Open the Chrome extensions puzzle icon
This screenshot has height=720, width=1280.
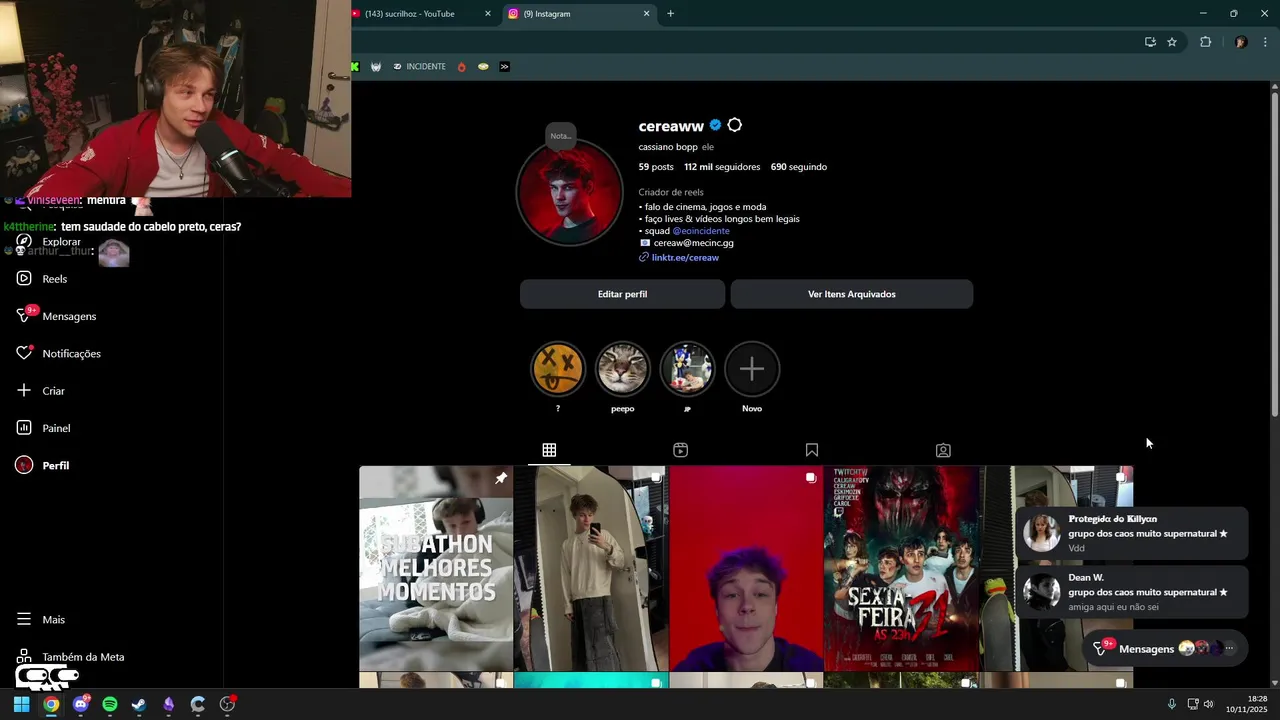[x=1205, y=42]
